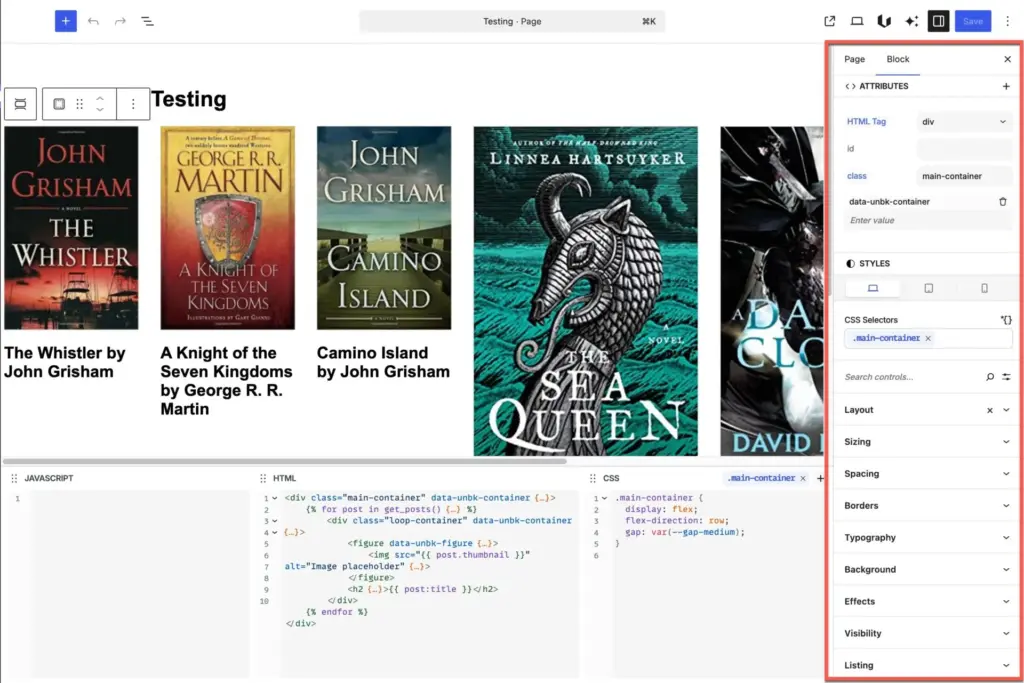Redo the last change
The width and height of the screenshot is (1024, 683).
(x=120, y=21)
